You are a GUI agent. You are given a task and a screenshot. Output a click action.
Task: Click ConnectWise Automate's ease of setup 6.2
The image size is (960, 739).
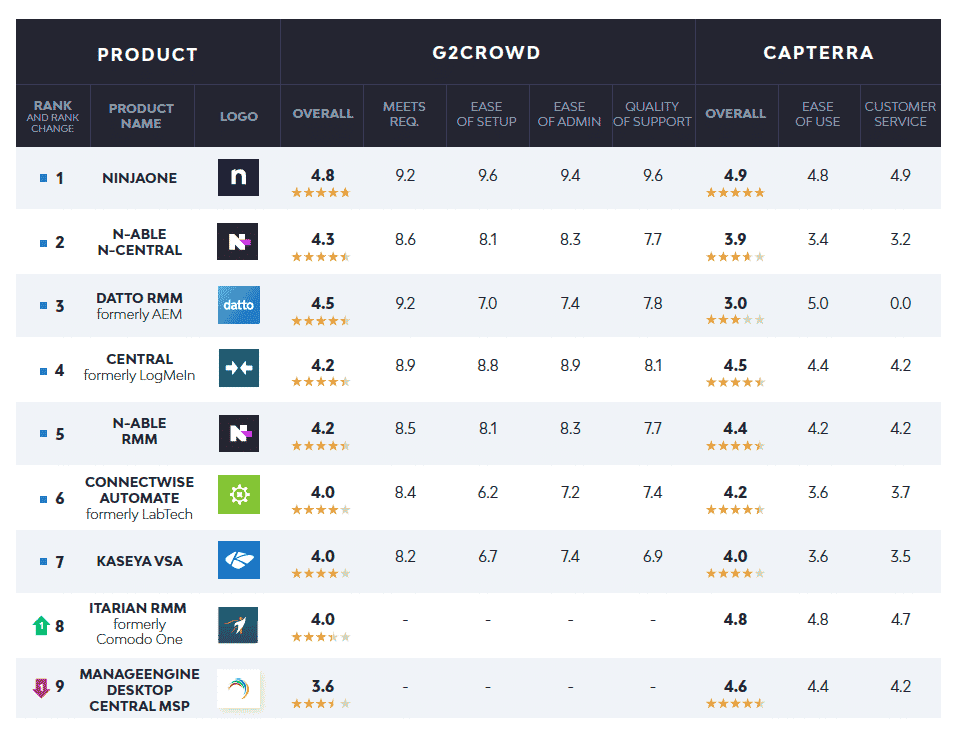point(488,493)
